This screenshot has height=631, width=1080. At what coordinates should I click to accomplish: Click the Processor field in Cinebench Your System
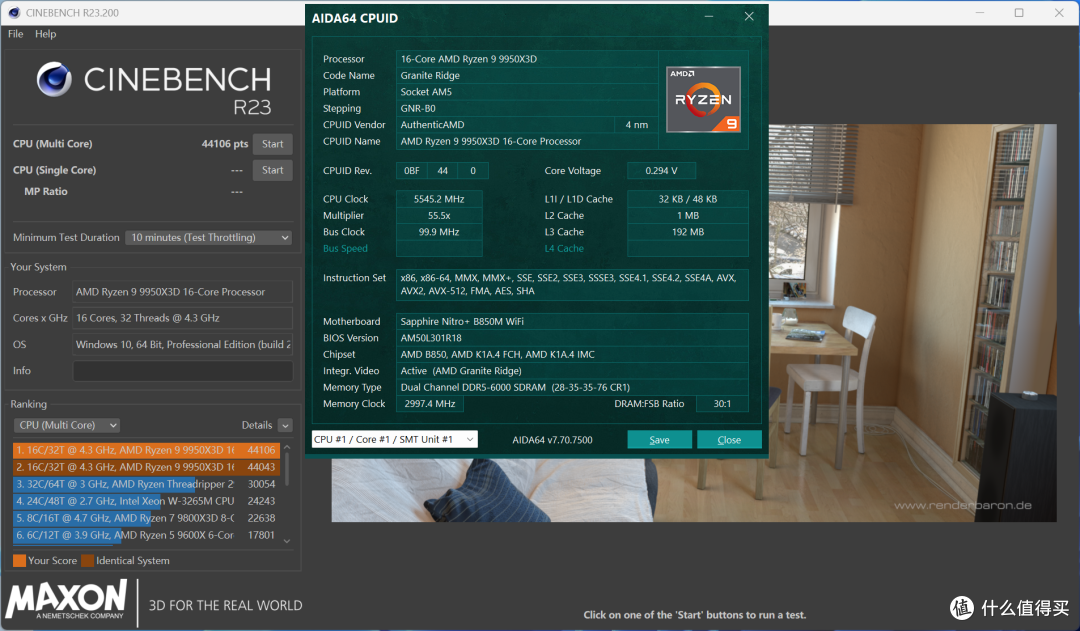183,292
